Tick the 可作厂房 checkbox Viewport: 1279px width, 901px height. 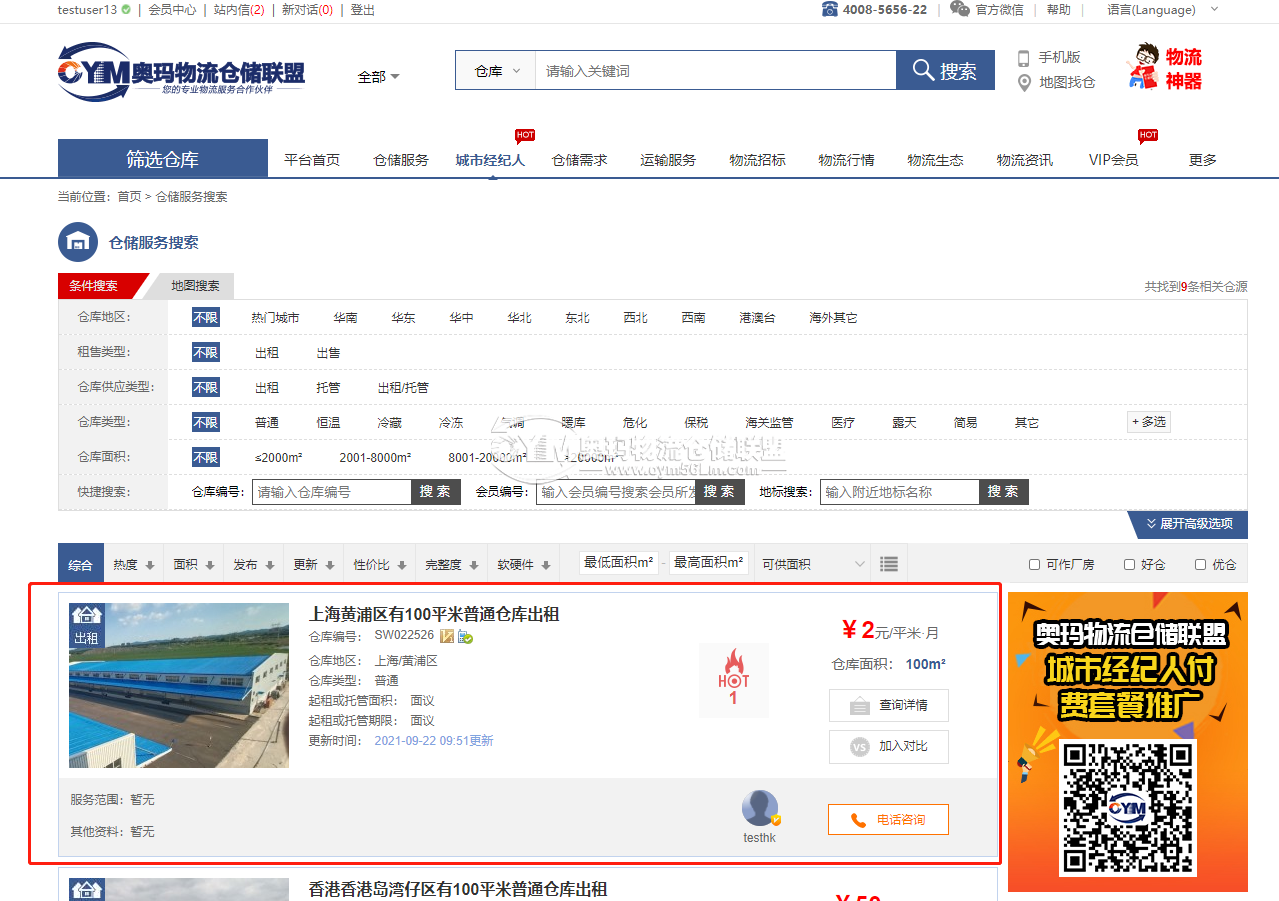pos(1035,565)
